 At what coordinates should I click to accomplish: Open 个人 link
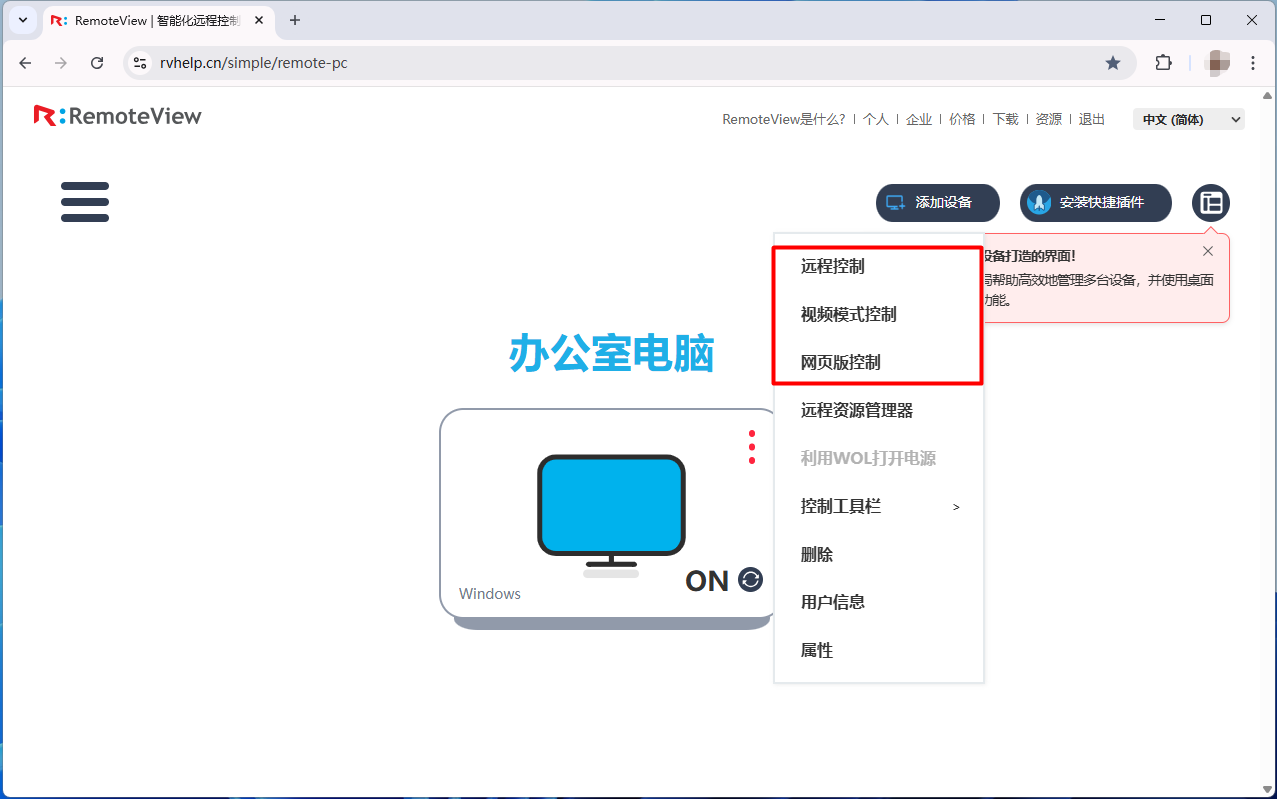(x=876, y=119)
